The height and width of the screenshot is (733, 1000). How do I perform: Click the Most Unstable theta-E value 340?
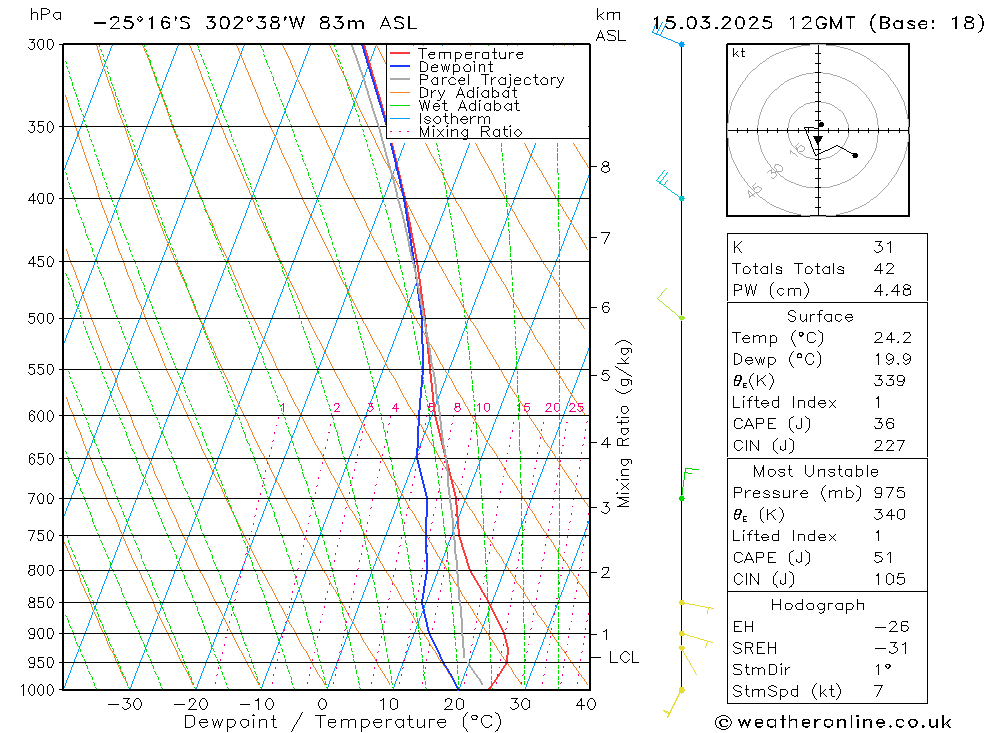(x=889, y=514)
